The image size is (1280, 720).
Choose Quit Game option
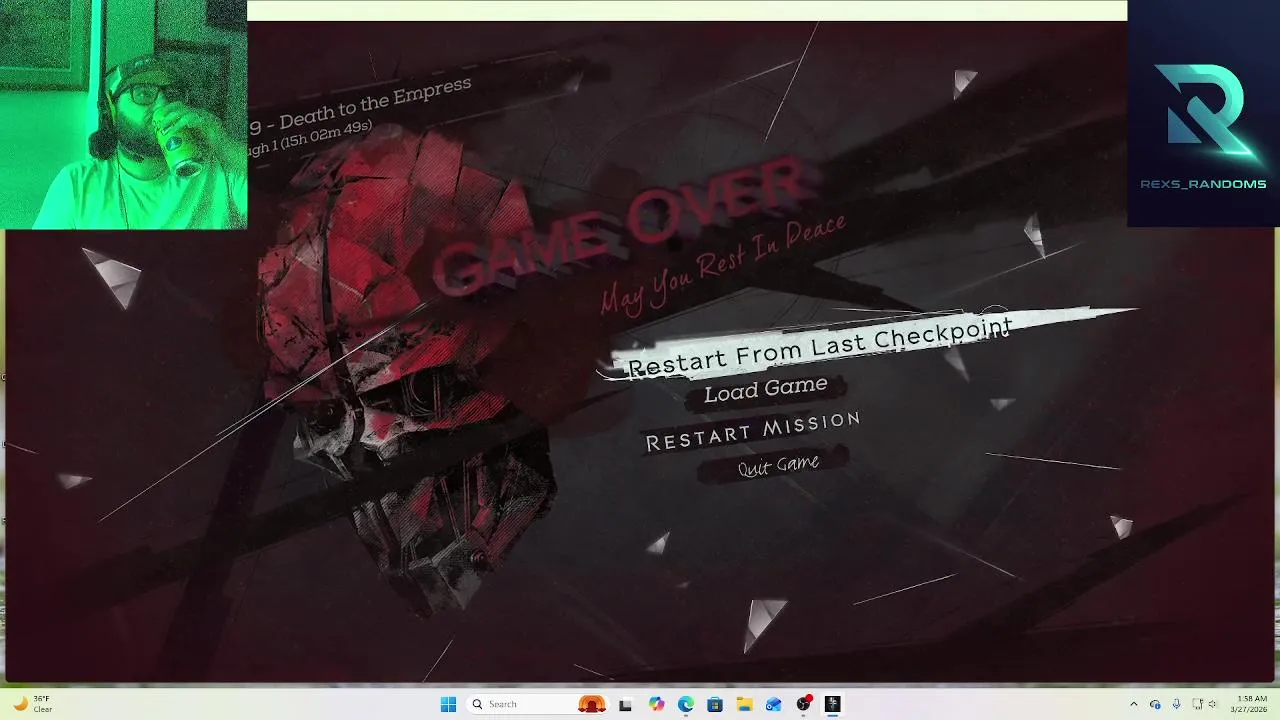(x=779, y=465)
